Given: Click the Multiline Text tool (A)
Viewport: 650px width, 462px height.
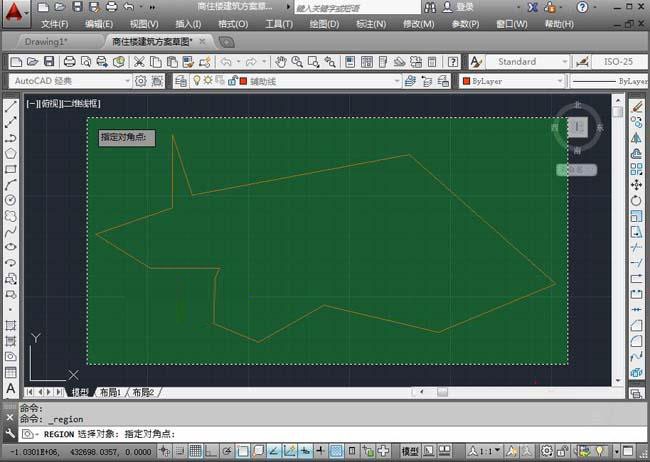Looking at the screenshot, I should pyautogui.click(x=10, y=388).
